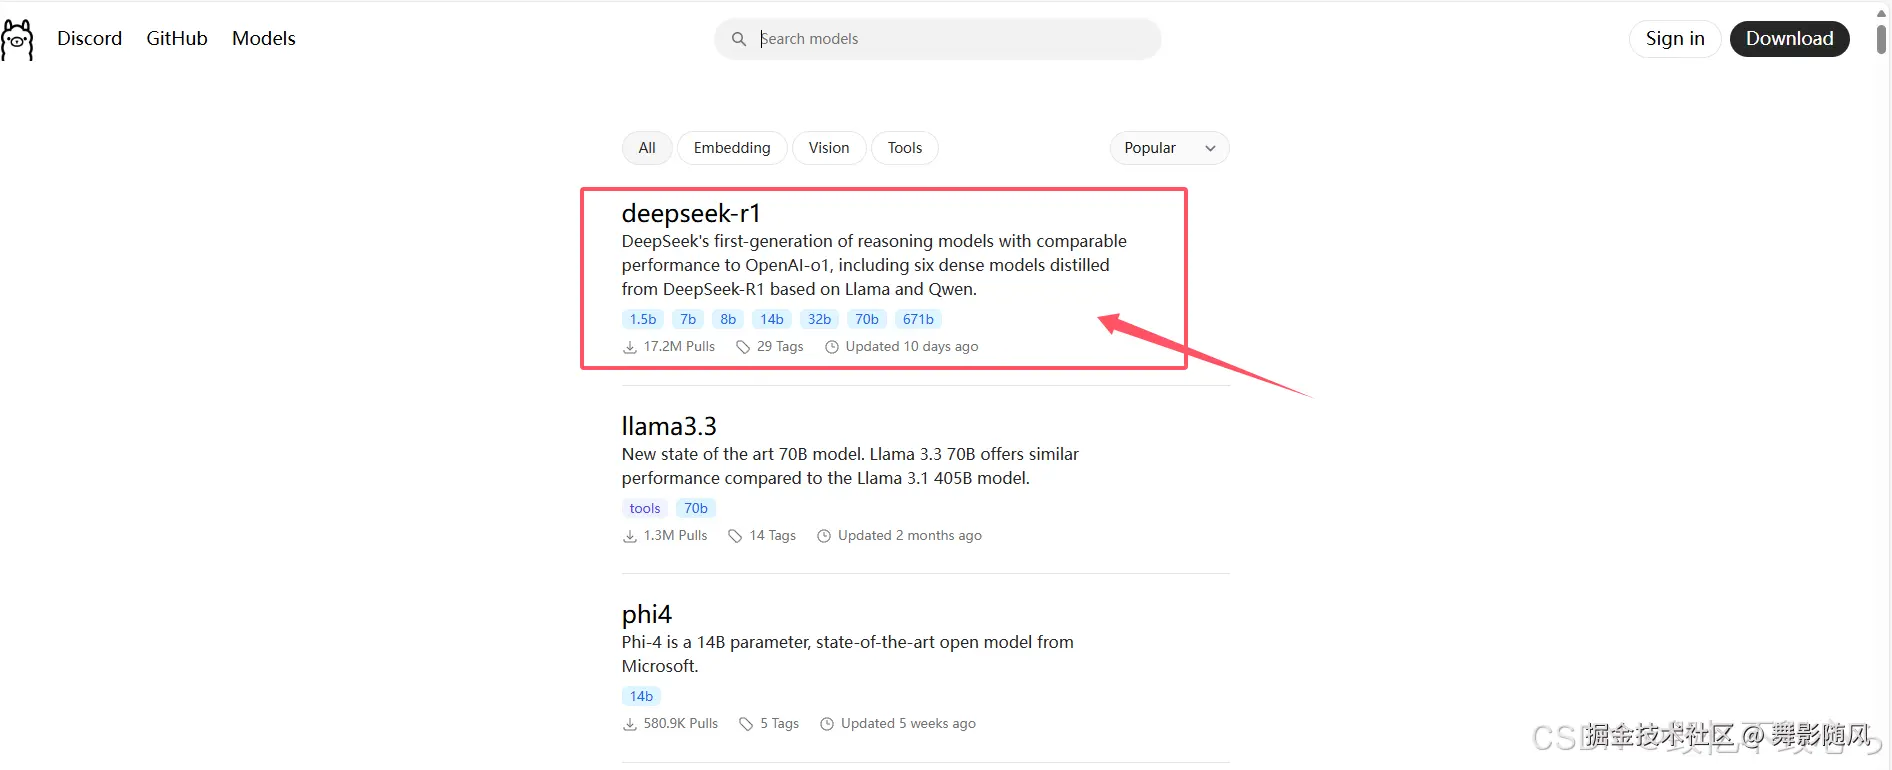Focus the Search models field

(937, 39)
